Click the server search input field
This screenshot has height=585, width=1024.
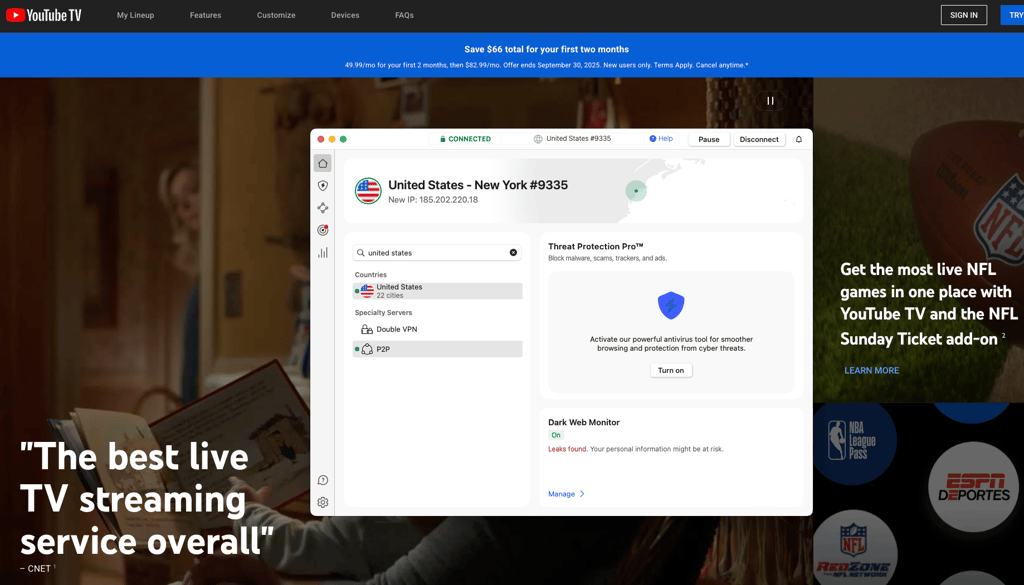tap(437, 253)
